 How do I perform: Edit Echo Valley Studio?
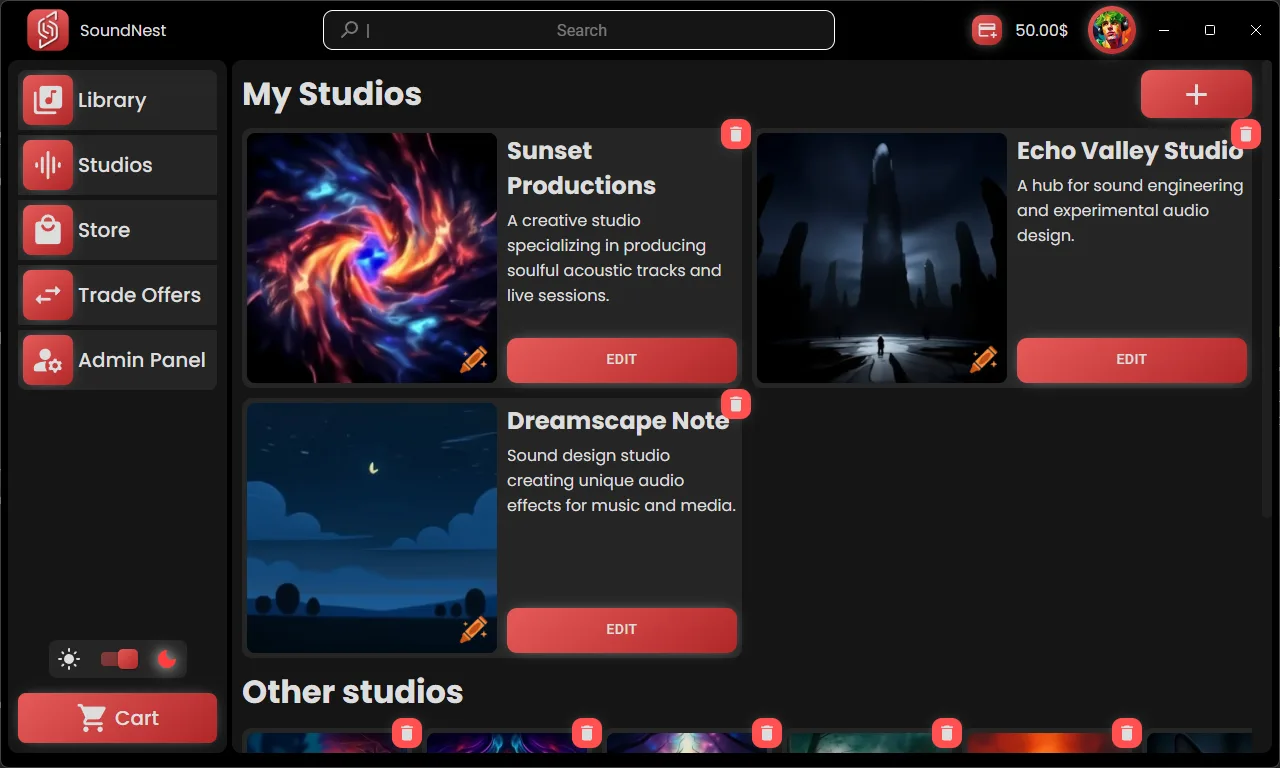coord(1132,360)
